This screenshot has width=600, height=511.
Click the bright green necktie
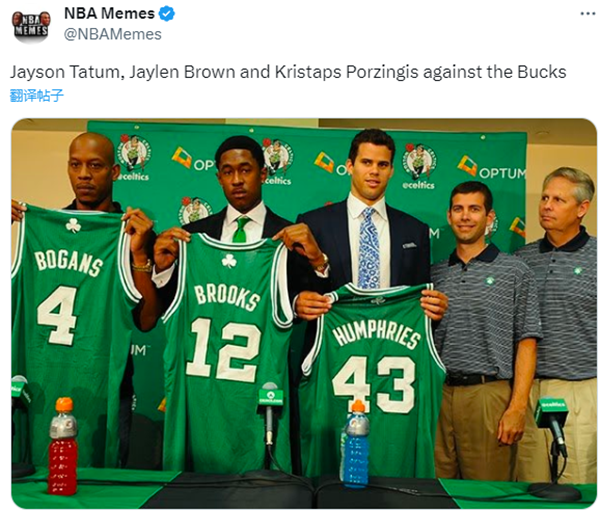(x=240, y=229)
